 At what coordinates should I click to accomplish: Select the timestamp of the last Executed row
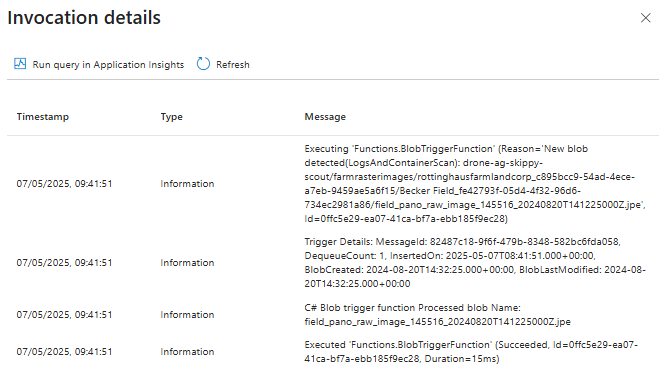(x=64, y=352)
